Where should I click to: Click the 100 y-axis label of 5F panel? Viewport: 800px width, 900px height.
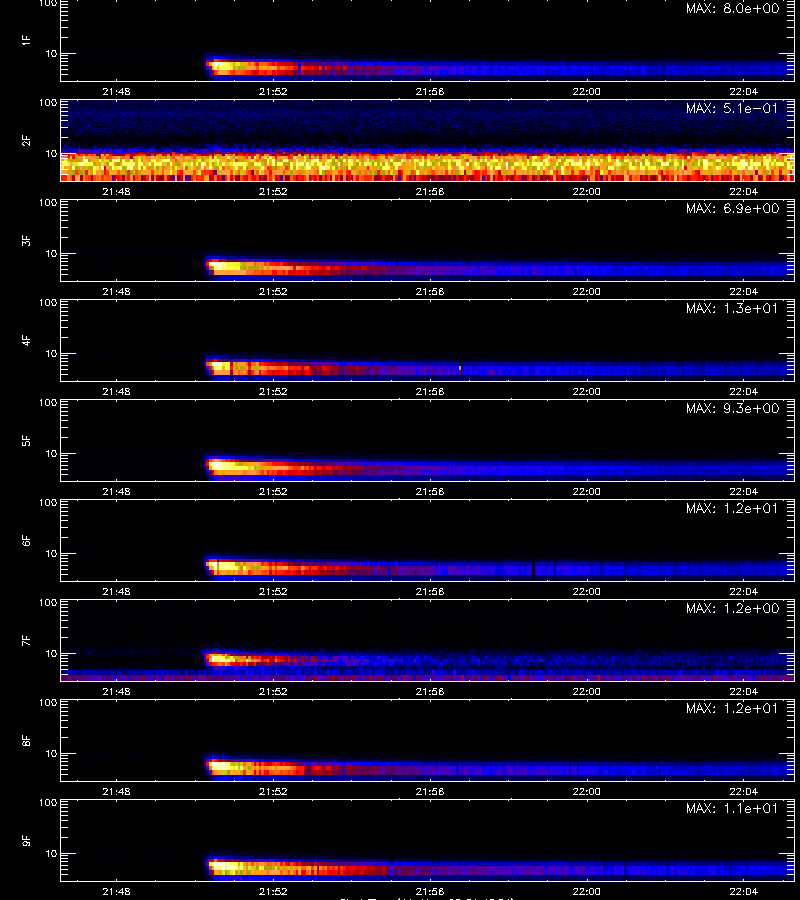click(x=48, y=403)
